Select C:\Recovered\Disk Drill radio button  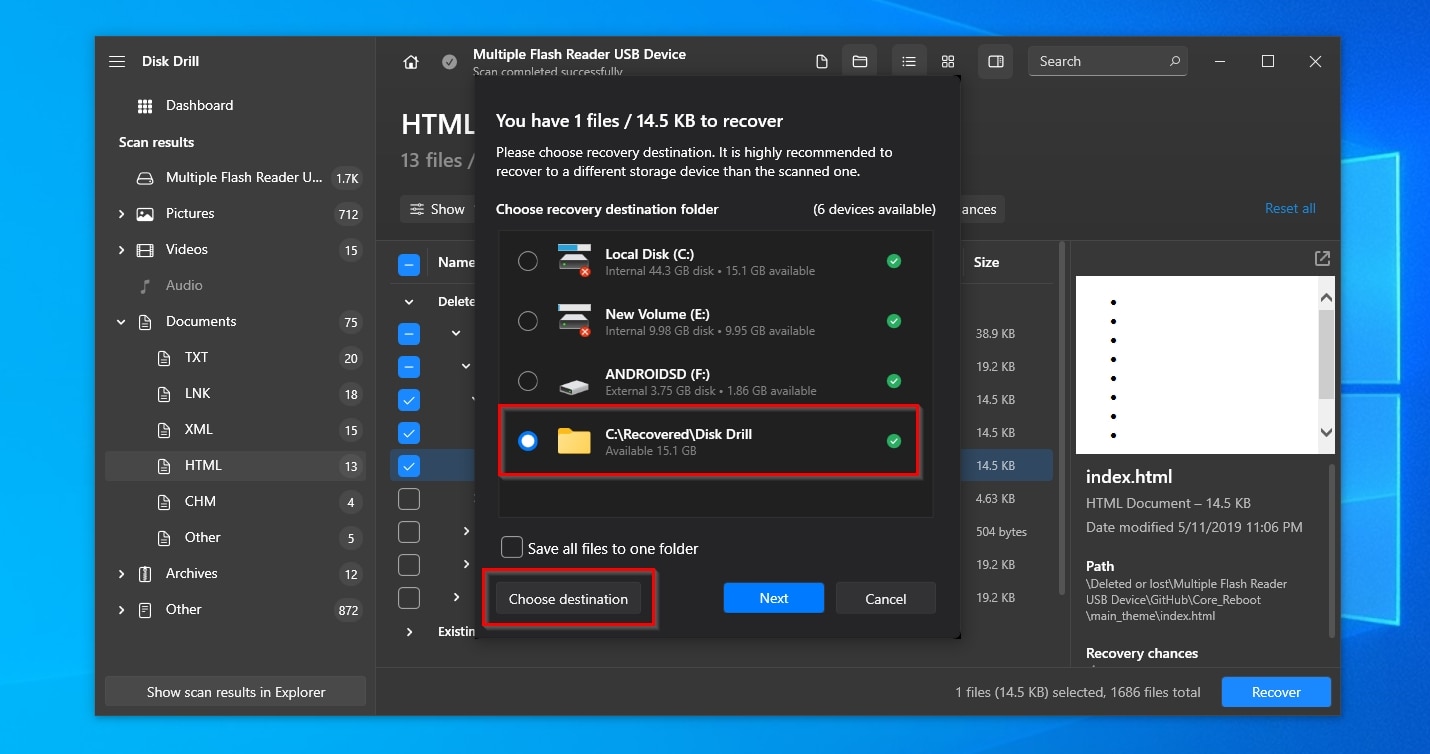pyautogui.click(x=528, y=441)
